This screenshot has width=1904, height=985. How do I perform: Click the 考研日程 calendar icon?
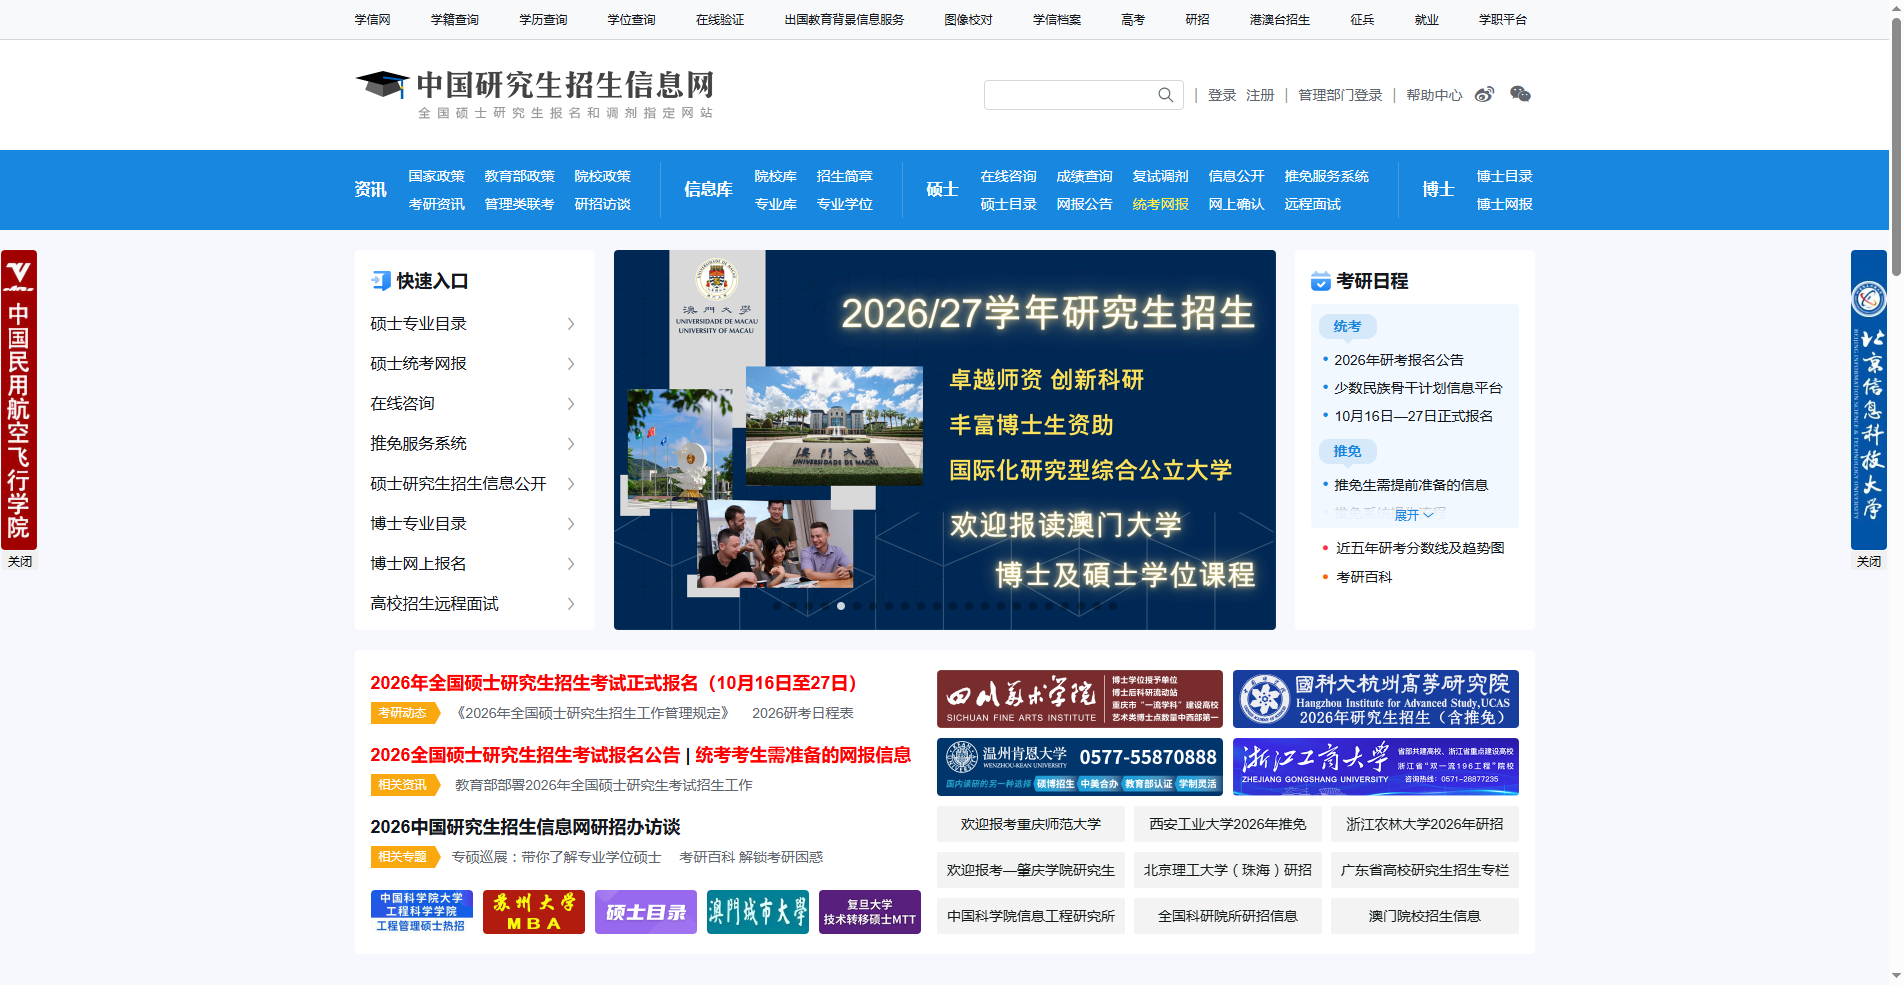coord(1321,281)
